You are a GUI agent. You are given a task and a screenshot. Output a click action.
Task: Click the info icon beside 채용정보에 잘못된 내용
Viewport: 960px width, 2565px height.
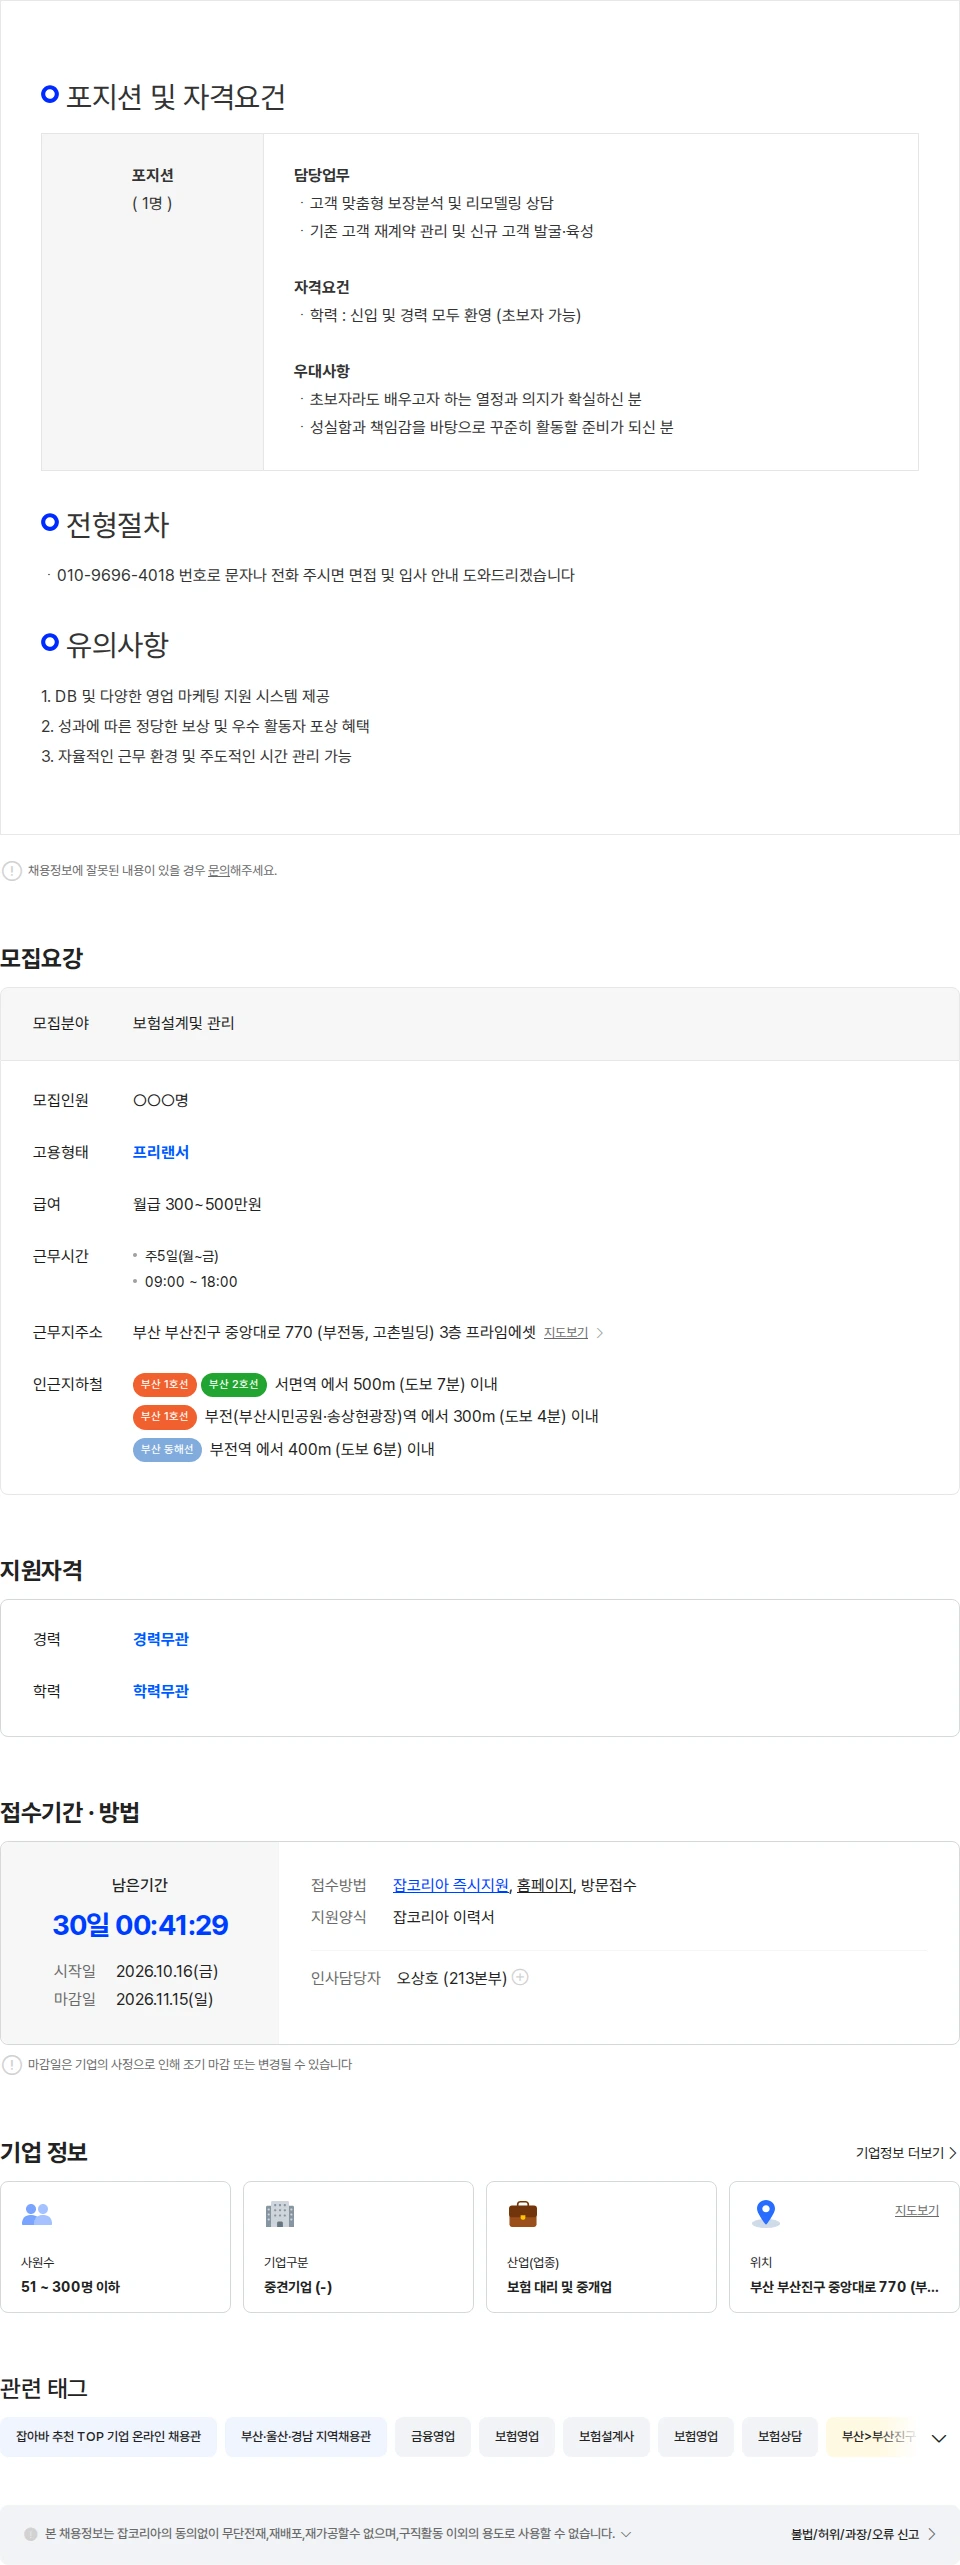(x=12, y=871)
